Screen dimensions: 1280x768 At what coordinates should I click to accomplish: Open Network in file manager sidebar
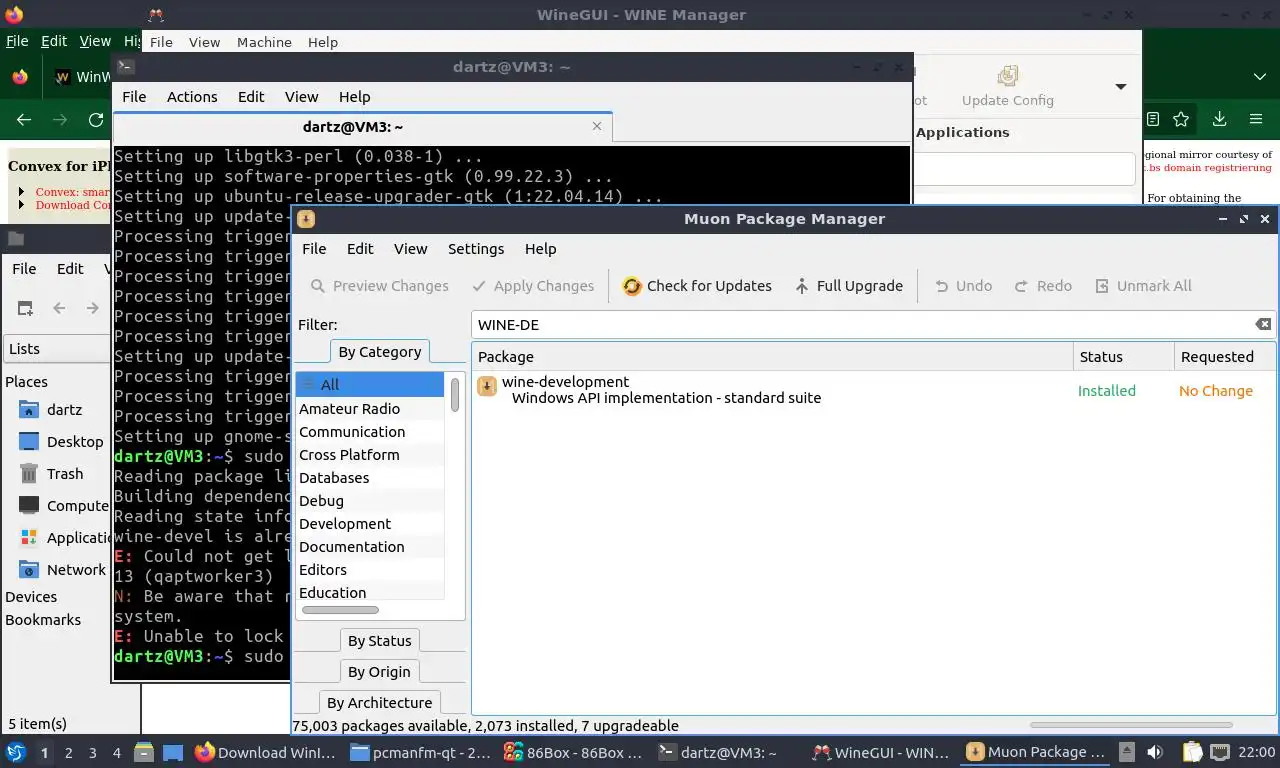(x=63, y=570)
